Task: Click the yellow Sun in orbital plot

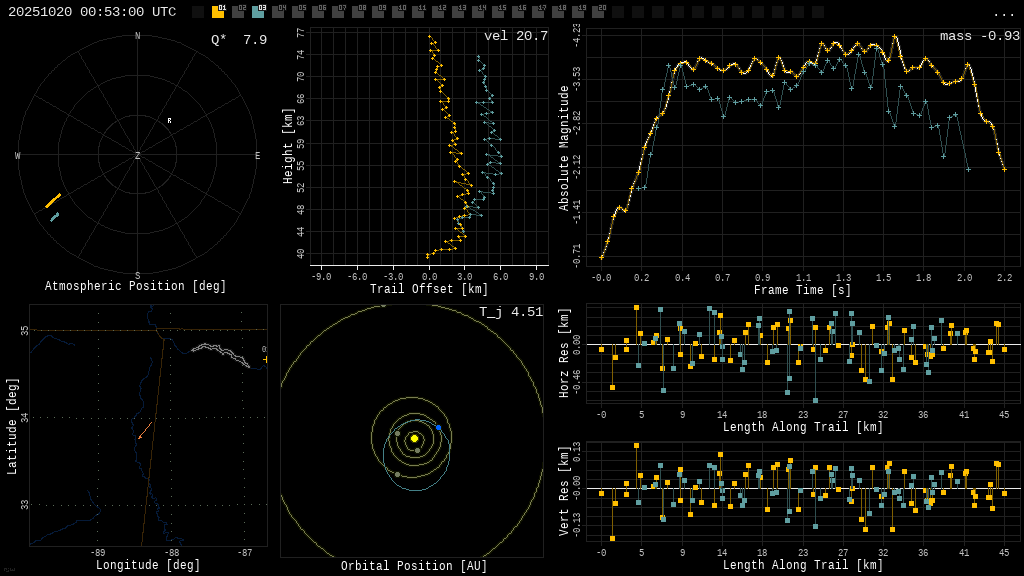Action: click(x=414, y=438)
